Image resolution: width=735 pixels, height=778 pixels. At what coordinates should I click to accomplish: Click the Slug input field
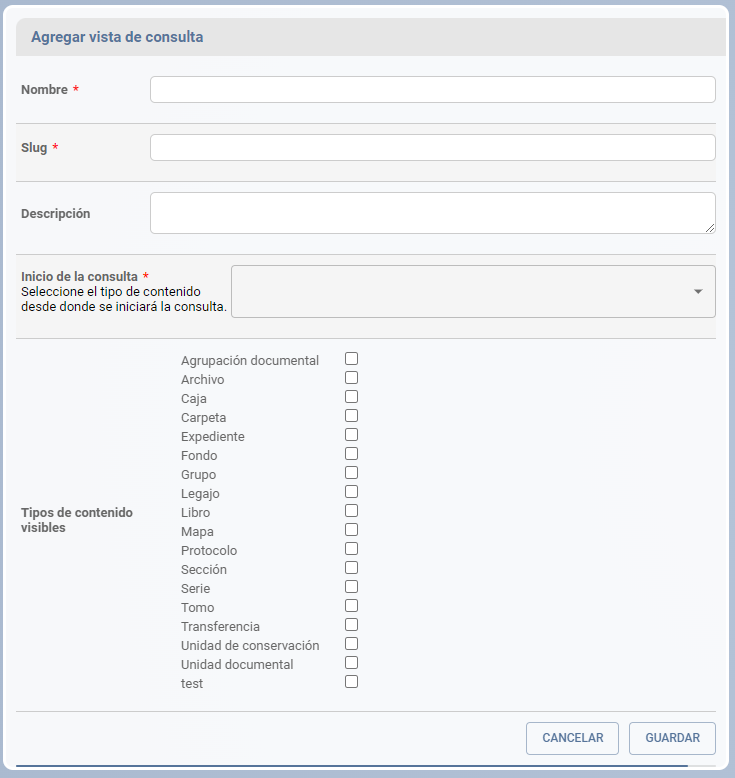pos(432,147)
